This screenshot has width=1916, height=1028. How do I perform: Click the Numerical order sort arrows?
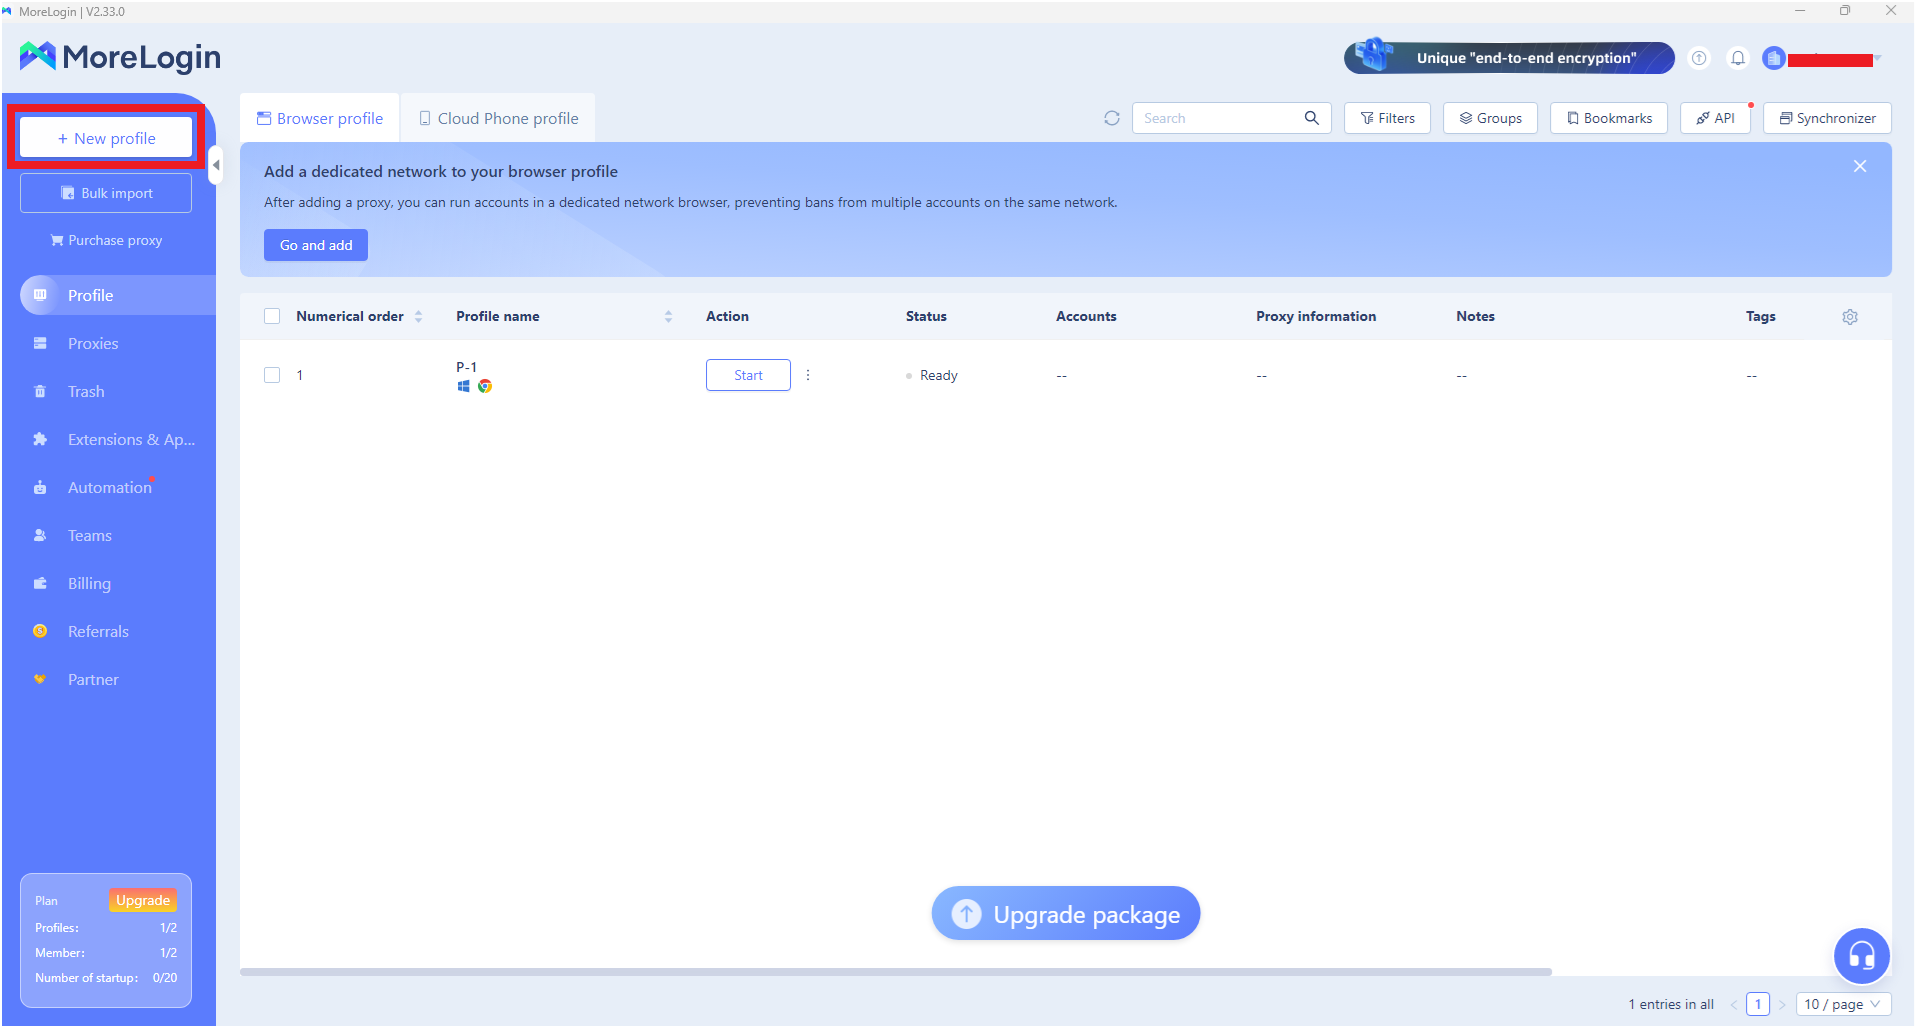tap(419, 315)
